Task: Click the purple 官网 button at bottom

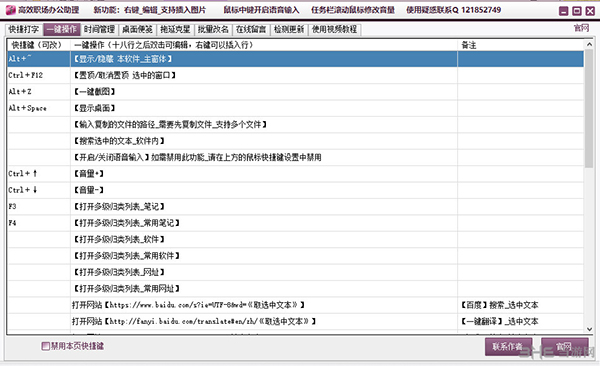Action: click(x=564, y=346)
